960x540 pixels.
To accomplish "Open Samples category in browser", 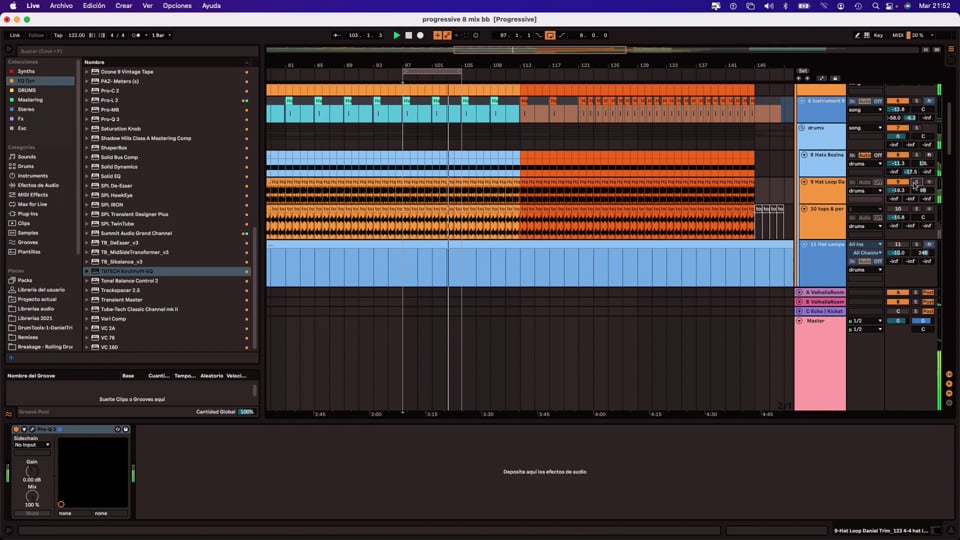I will click(28, 233).
